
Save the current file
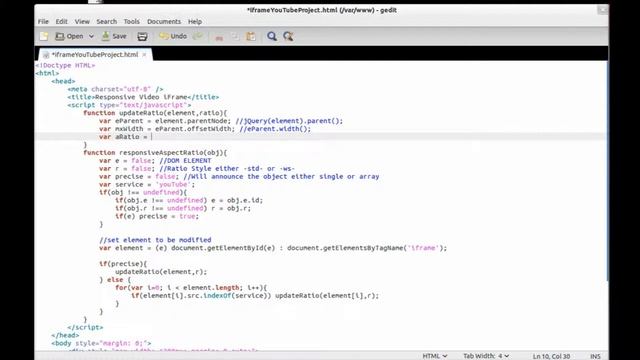(x=114, y=36)
